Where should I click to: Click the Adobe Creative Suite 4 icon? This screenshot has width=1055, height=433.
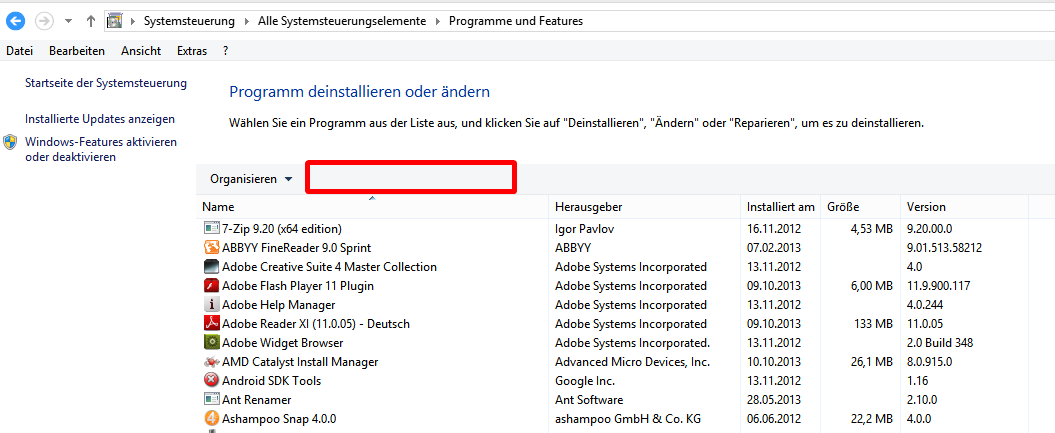[211, 266]
